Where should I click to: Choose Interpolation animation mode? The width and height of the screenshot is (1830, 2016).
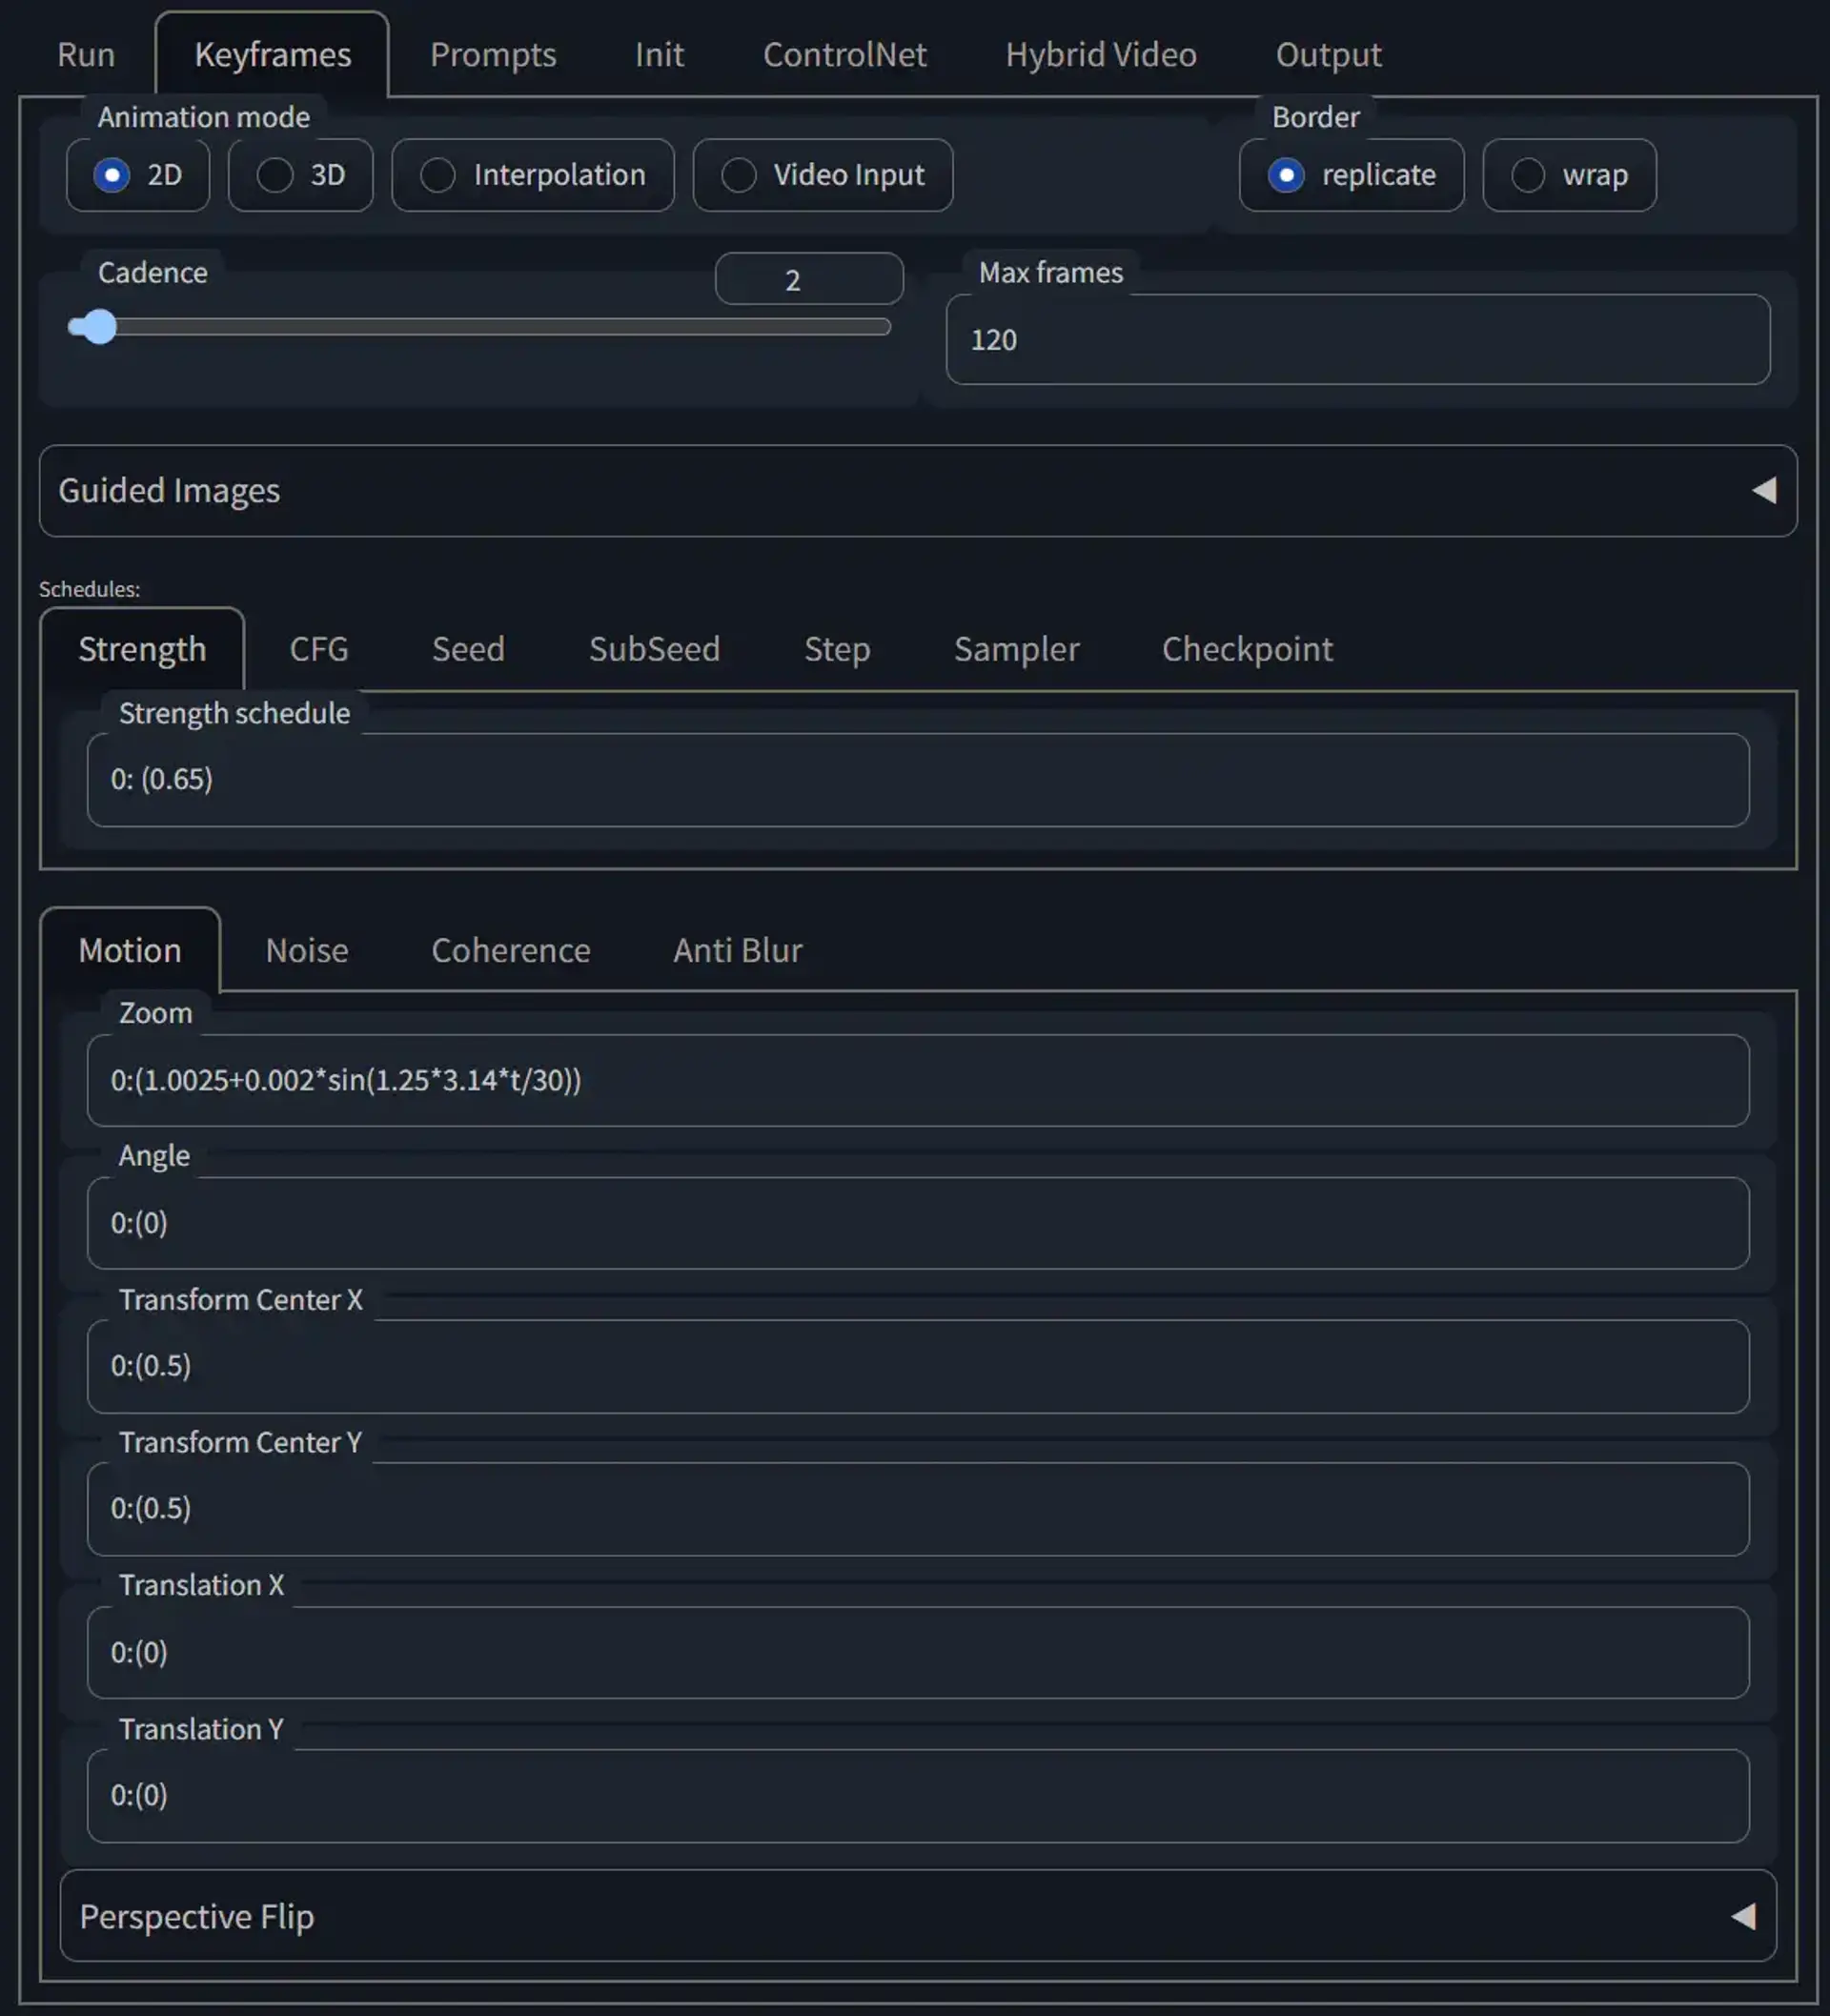click(438, 175)
